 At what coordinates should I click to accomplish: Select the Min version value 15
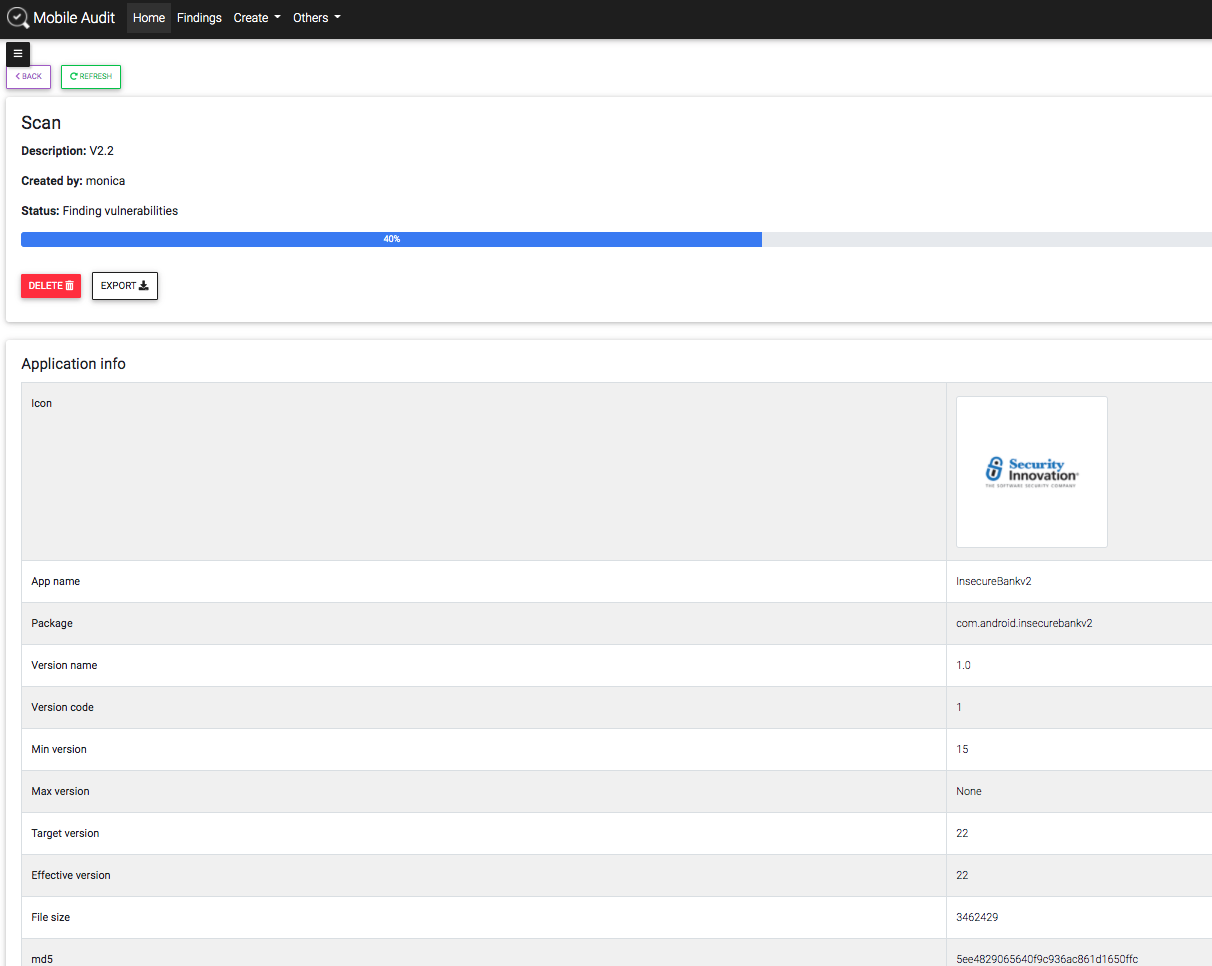click(962, 749)
